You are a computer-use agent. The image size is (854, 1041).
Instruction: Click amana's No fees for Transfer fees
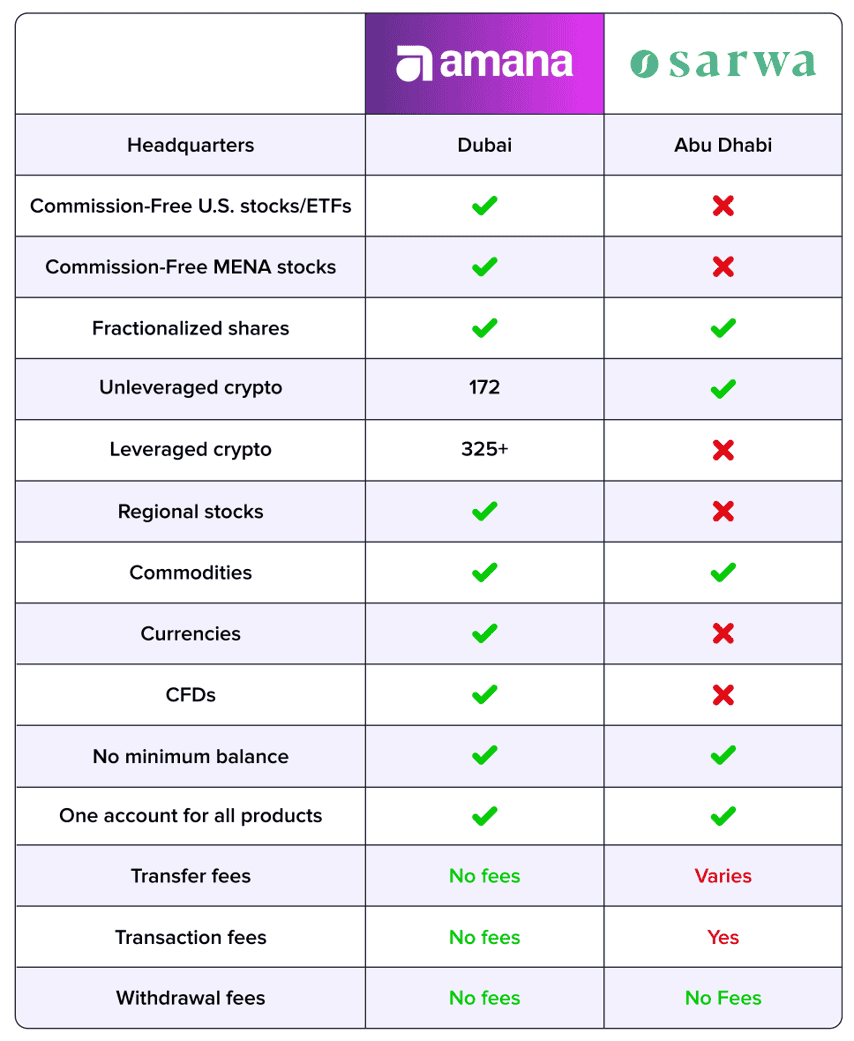(x=484, y=876)
